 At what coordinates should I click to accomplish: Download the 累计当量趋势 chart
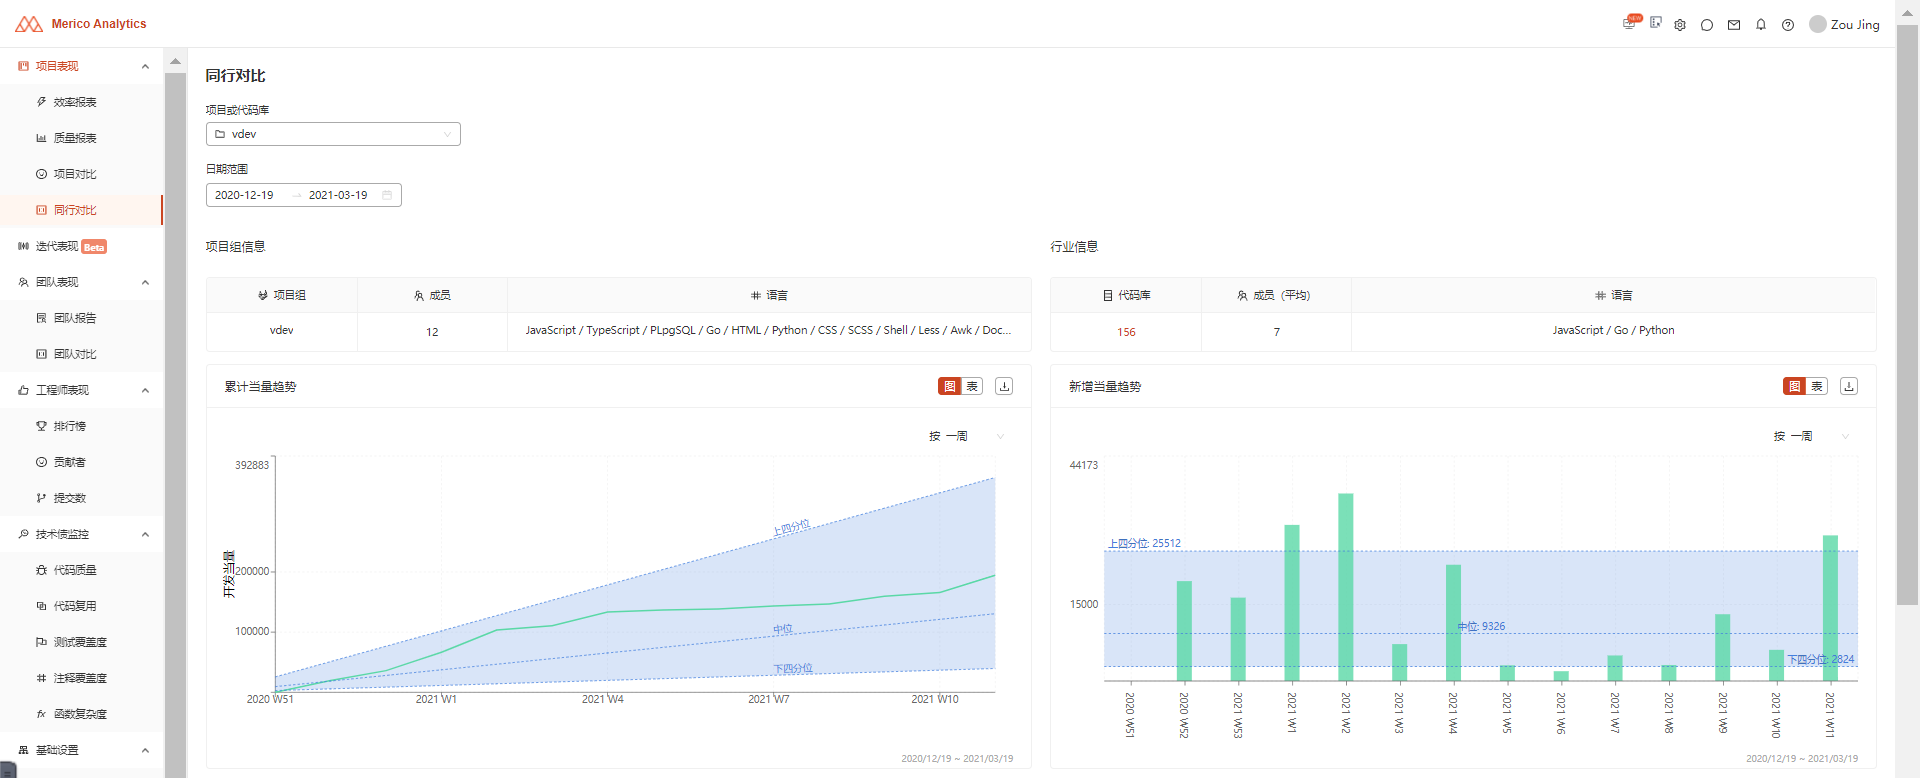[x=1004, y=386]
